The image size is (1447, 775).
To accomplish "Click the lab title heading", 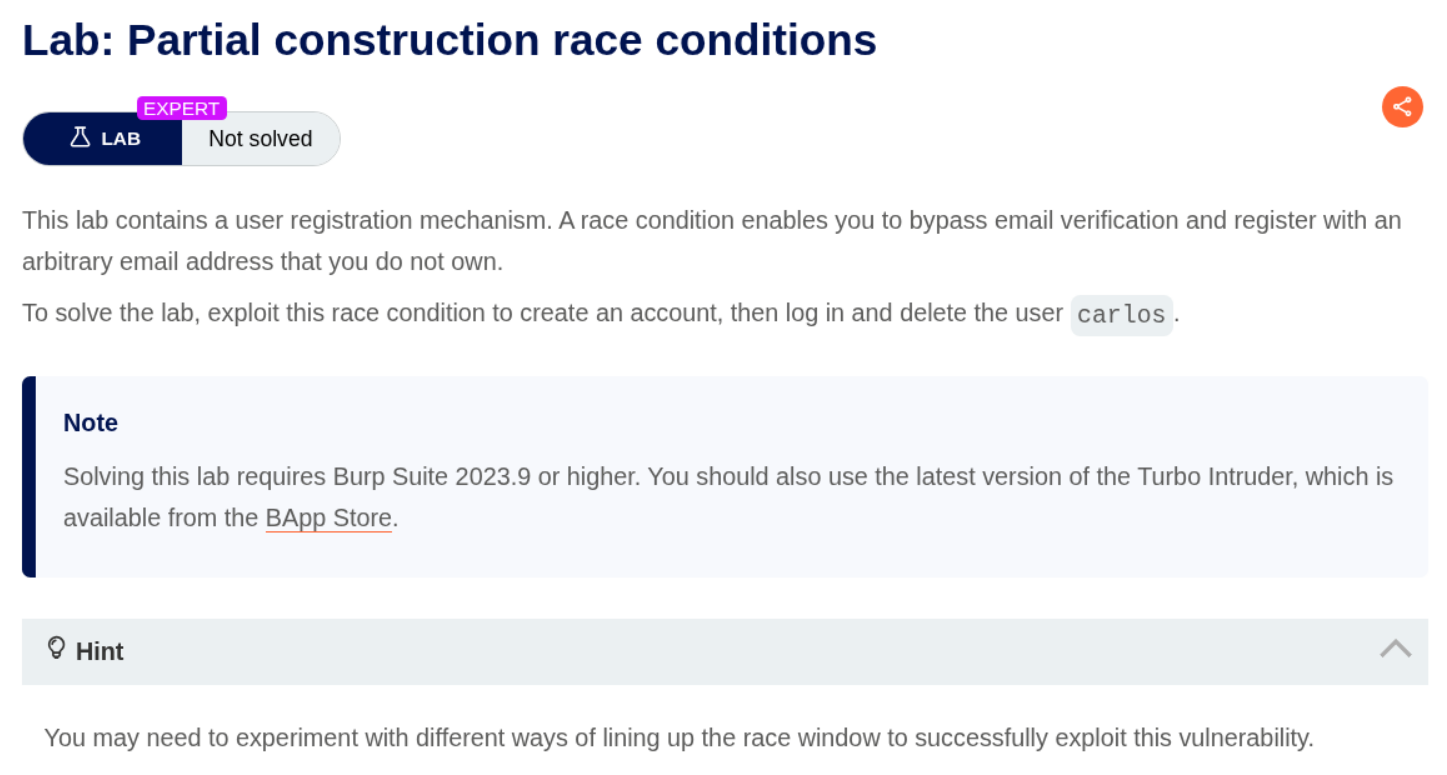I will (x=449, y=40).
